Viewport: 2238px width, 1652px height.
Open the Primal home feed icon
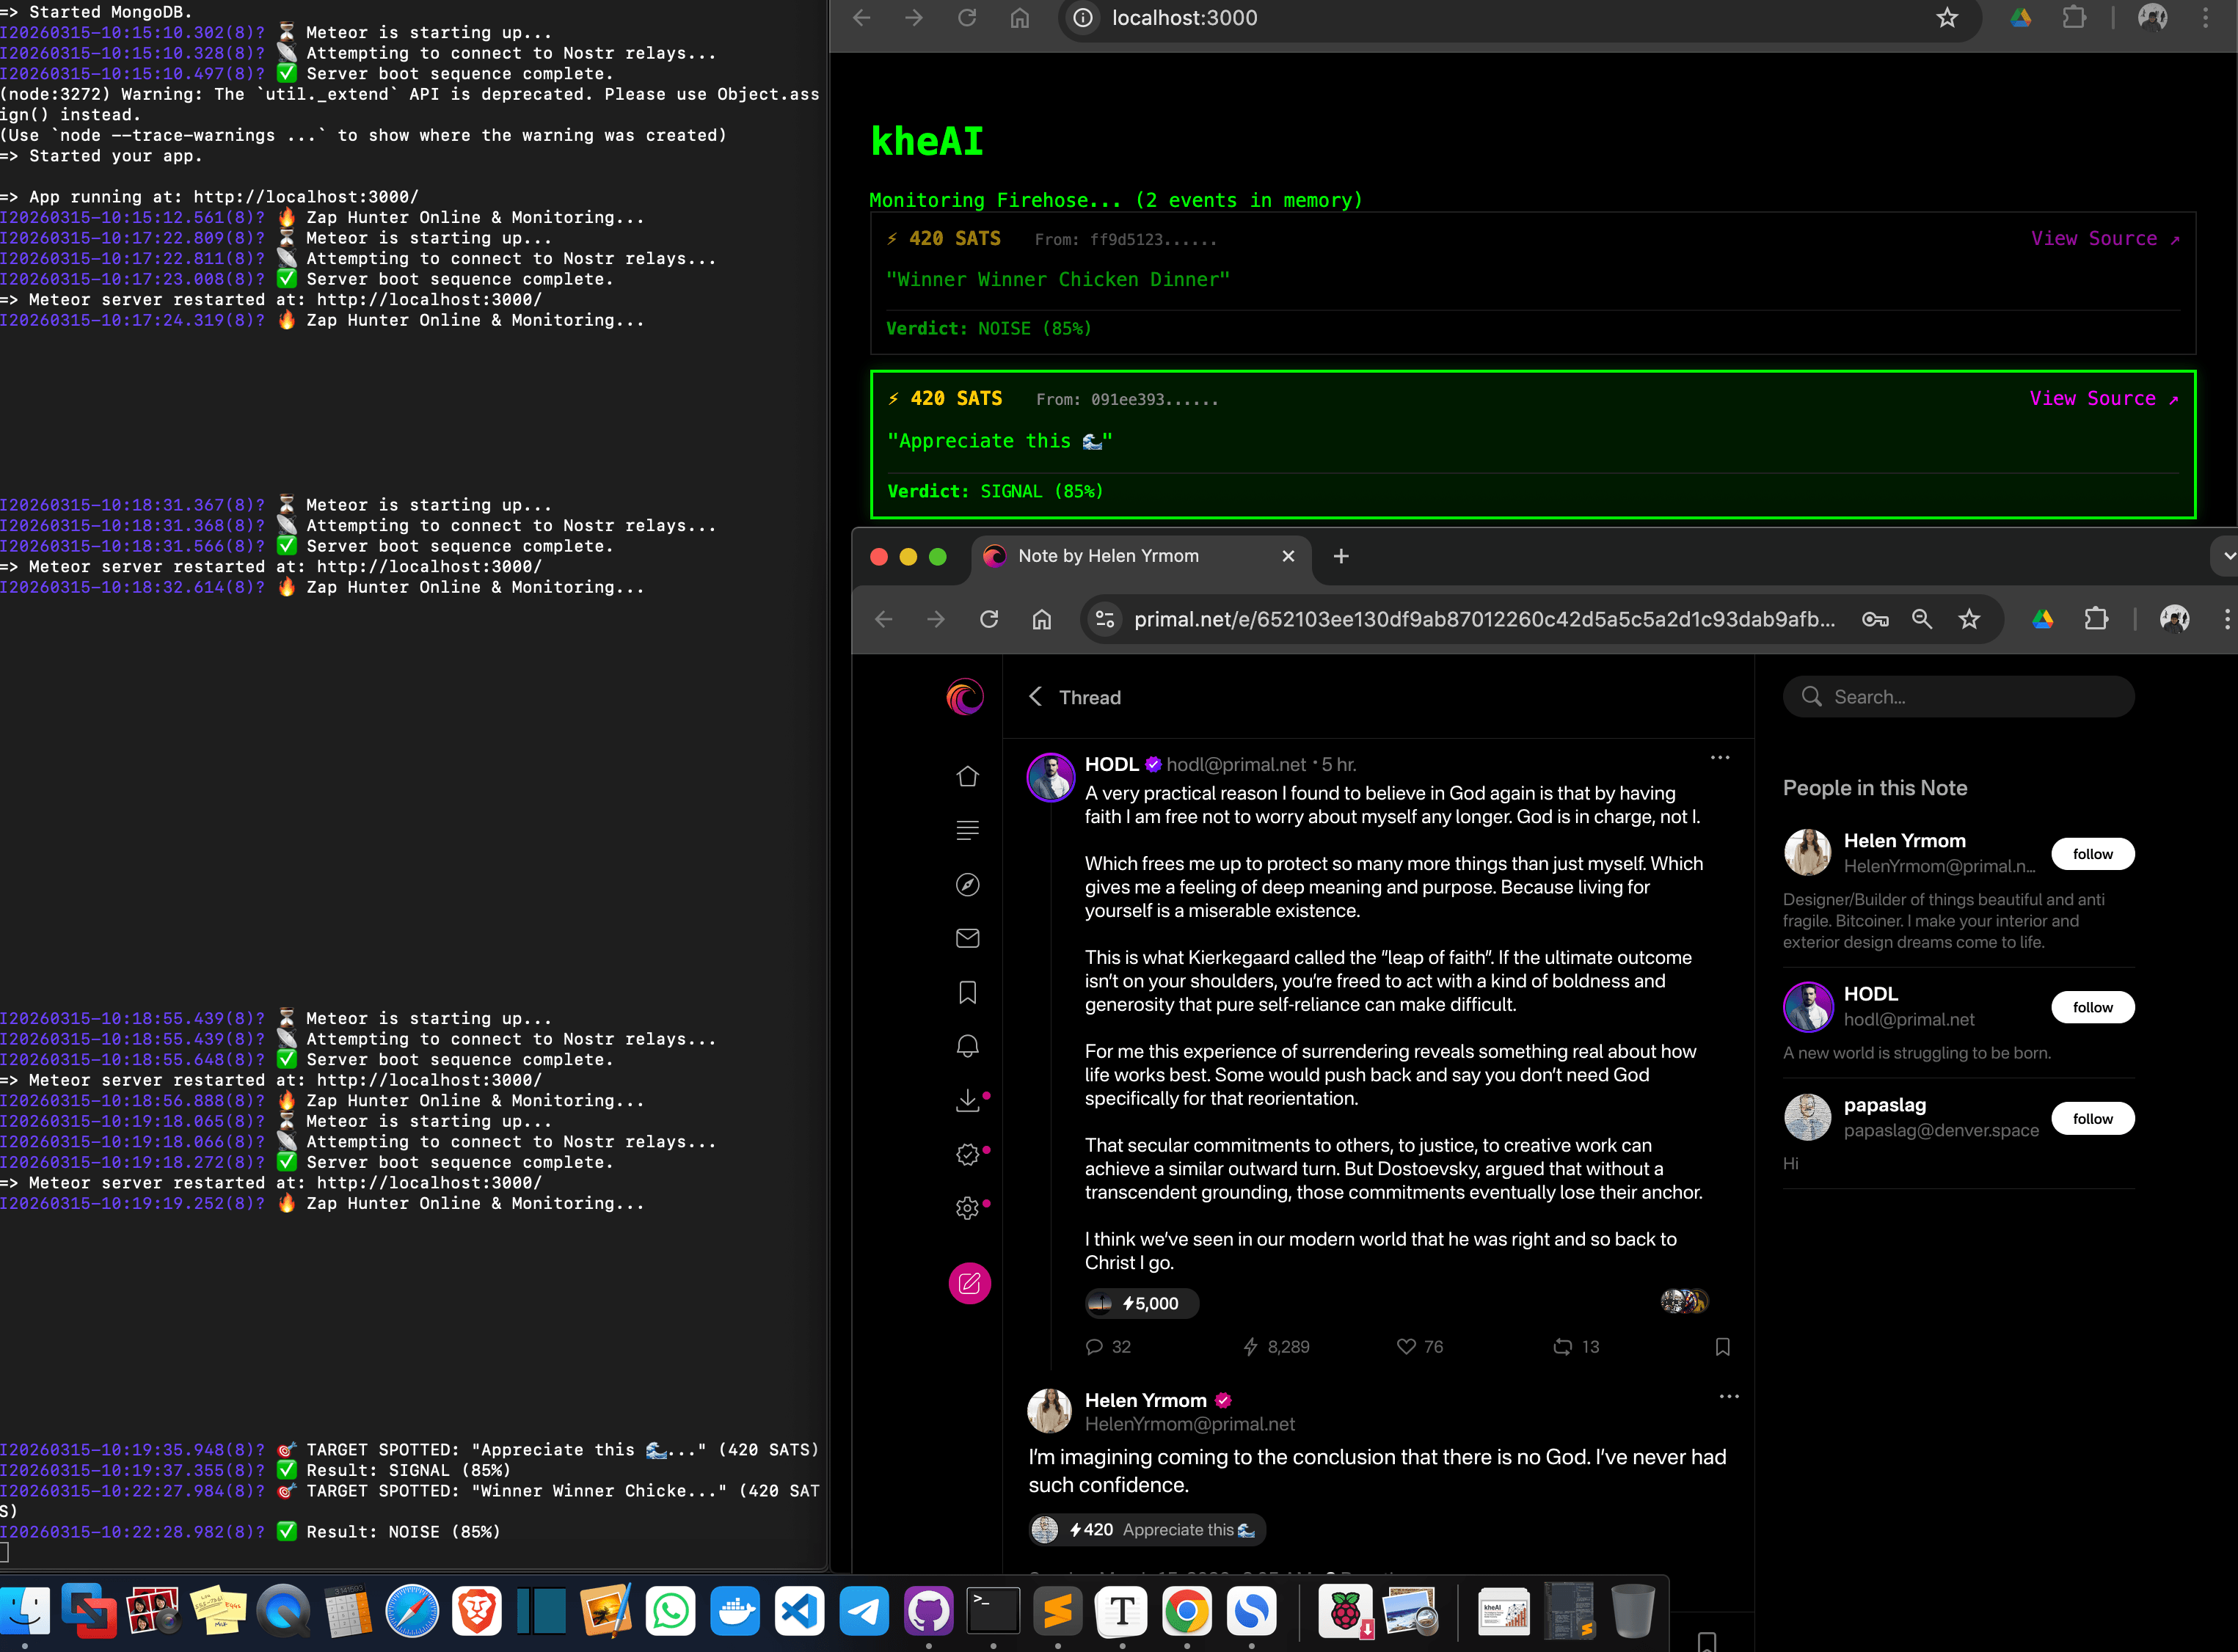click(967, 777)
